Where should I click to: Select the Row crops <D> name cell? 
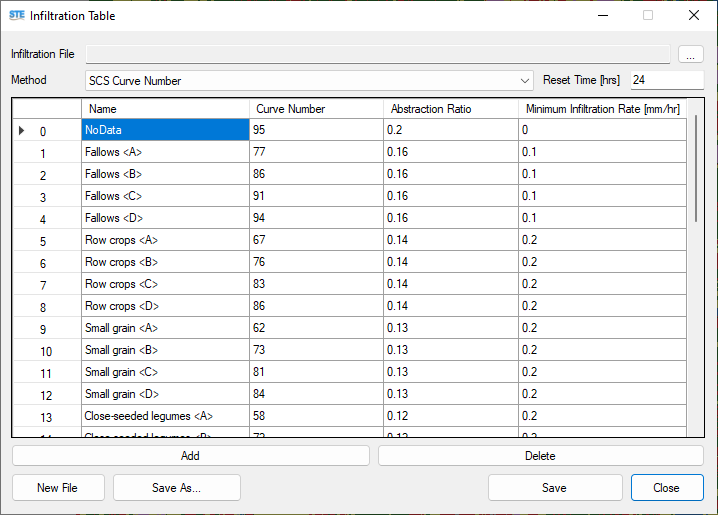pyautogui.click(x=165, y=305)
